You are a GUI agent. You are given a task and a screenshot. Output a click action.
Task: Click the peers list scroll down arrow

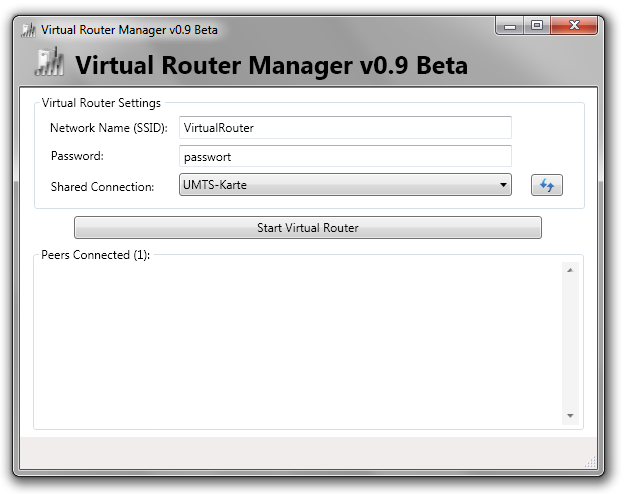[570, 416]
